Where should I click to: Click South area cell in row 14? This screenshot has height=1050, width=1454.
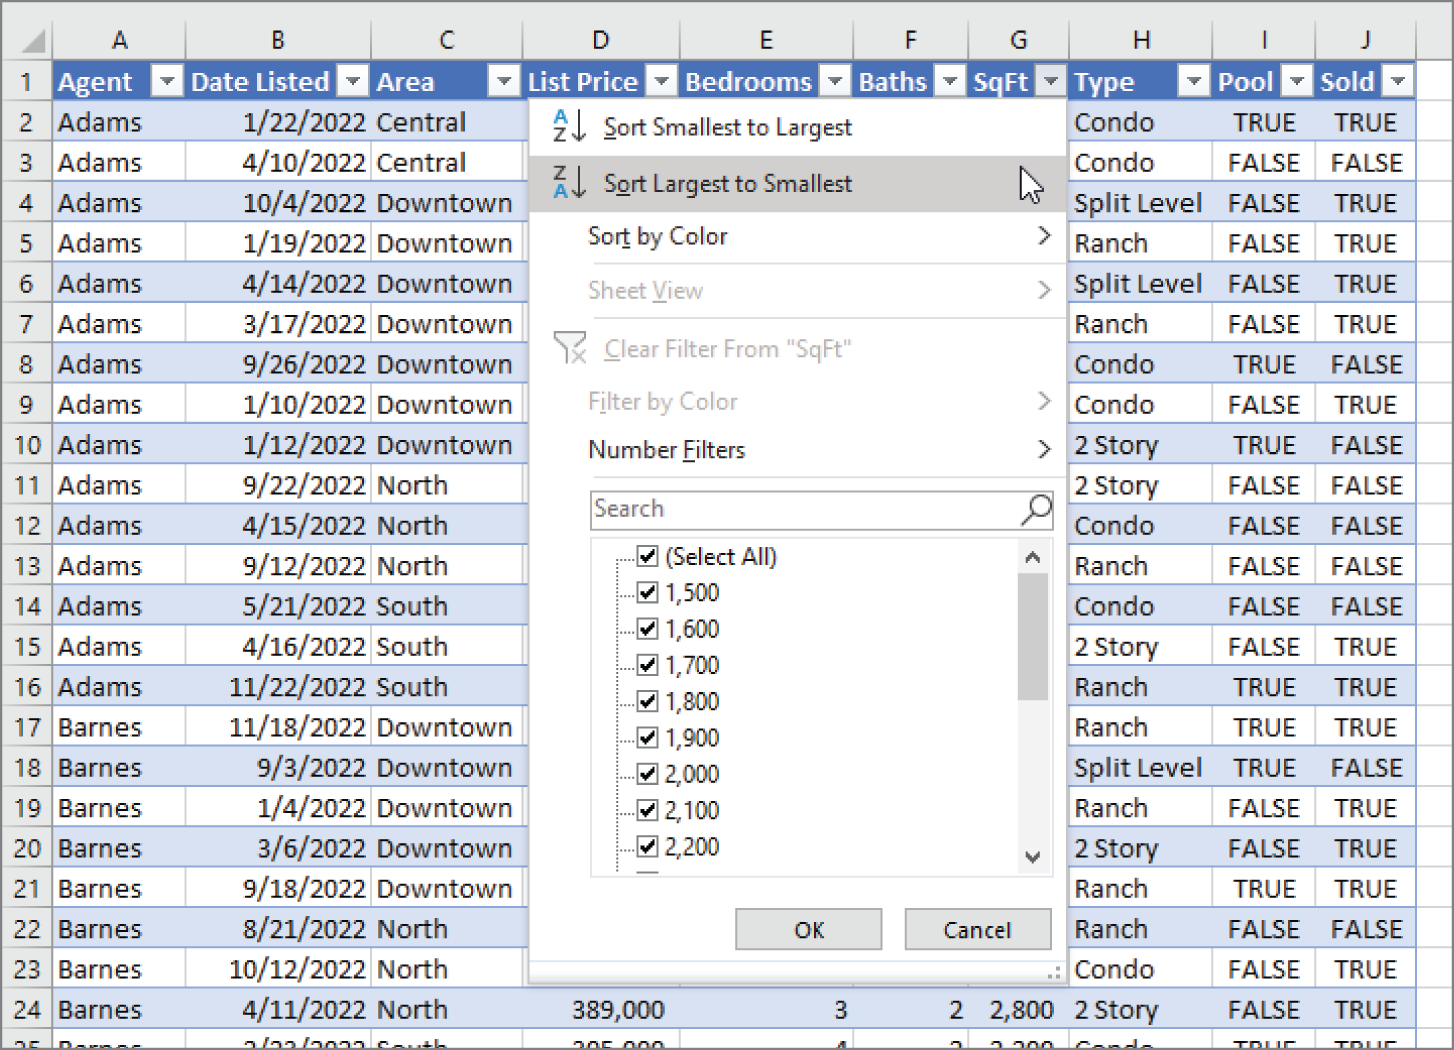[446, 606]
